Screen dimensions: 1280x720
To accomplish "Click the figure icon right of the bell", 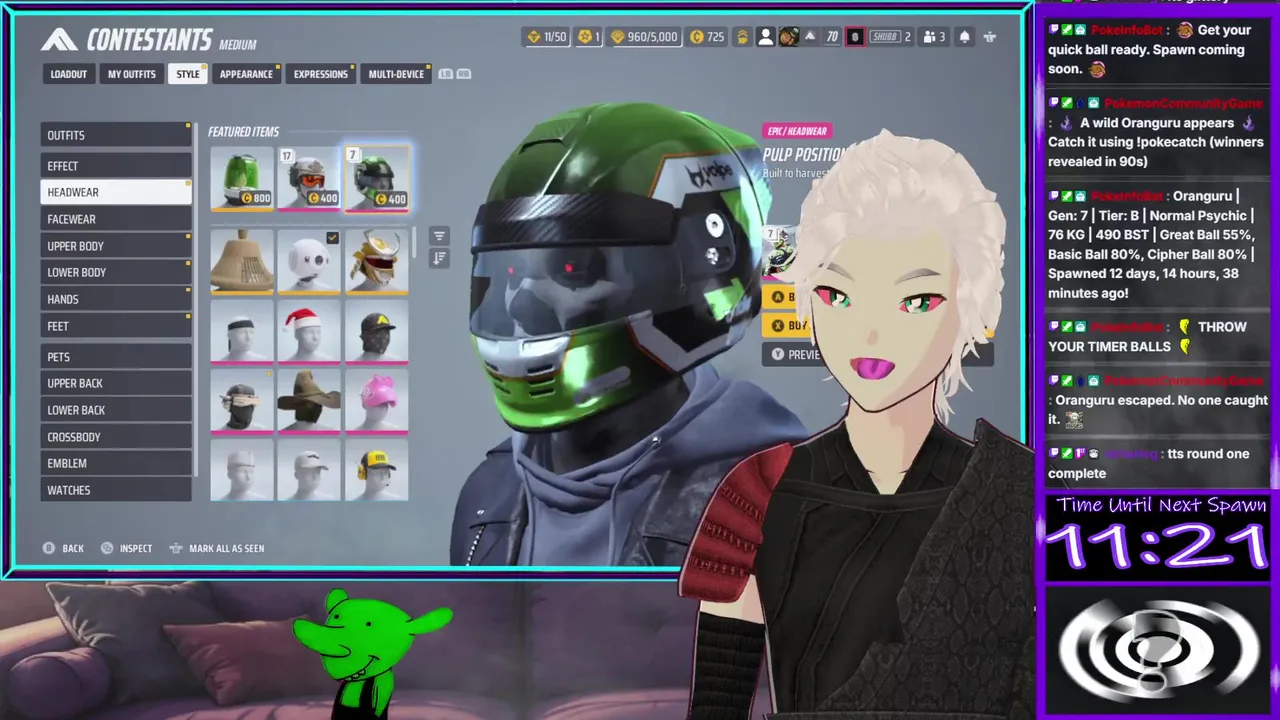I will [990, 37].
